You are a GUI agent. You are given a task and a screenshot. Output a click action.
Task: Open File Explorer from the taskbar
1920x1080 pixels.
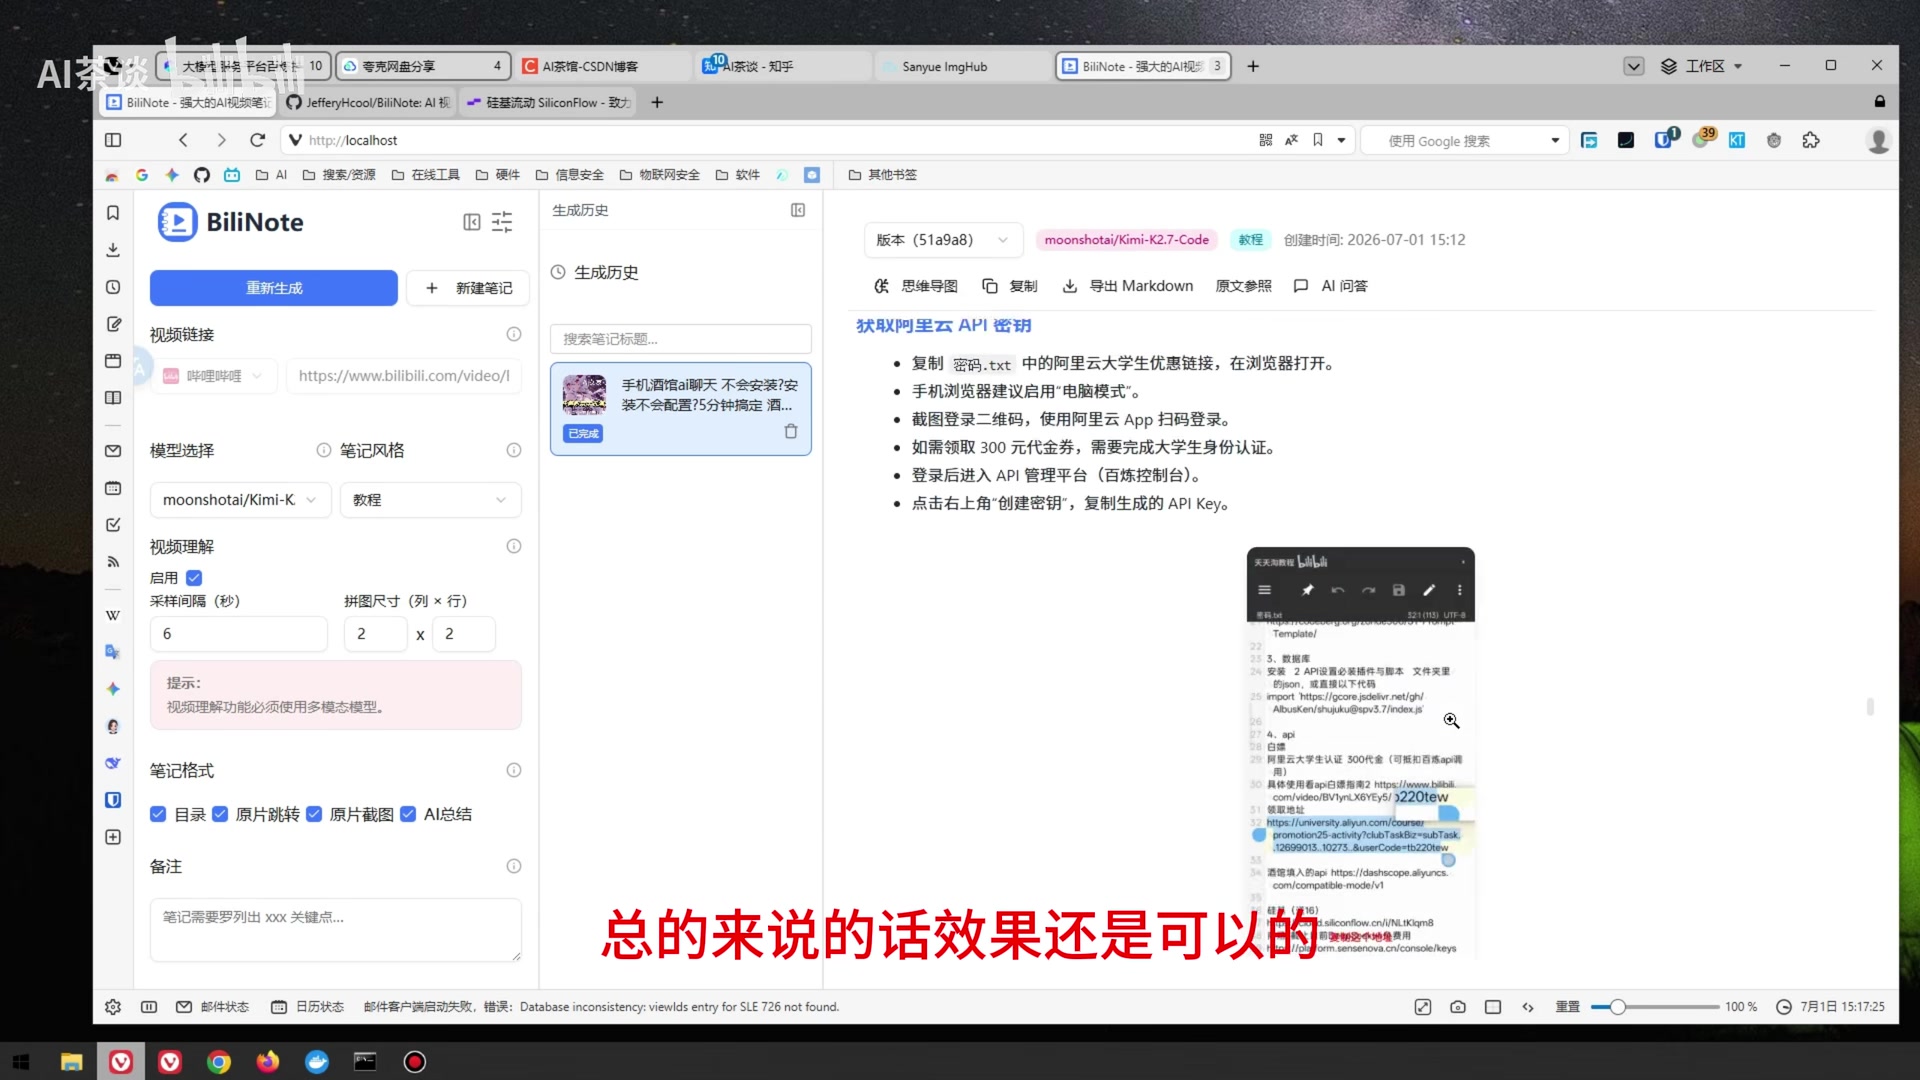(71, 1062)
